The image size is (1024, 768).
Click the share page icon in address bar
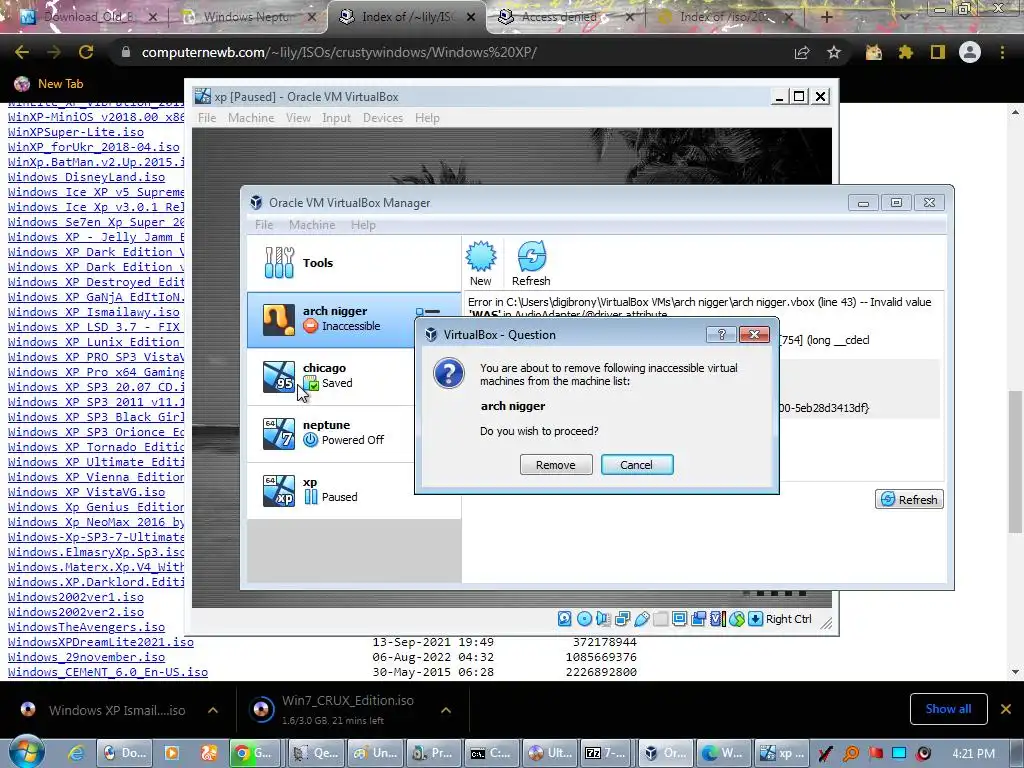pyautogui.click(x=802, y=52)
